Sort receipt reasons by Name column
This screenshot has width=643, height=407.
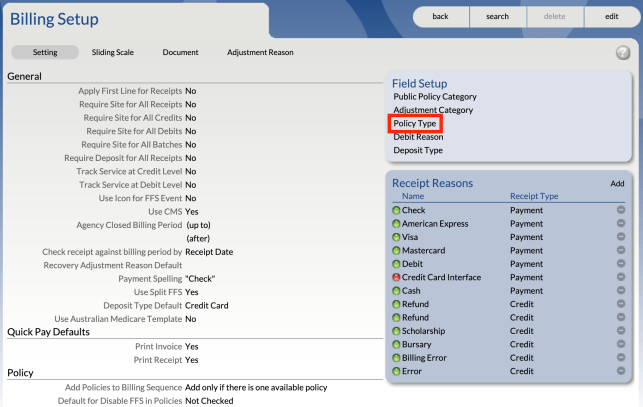[413, 196]
